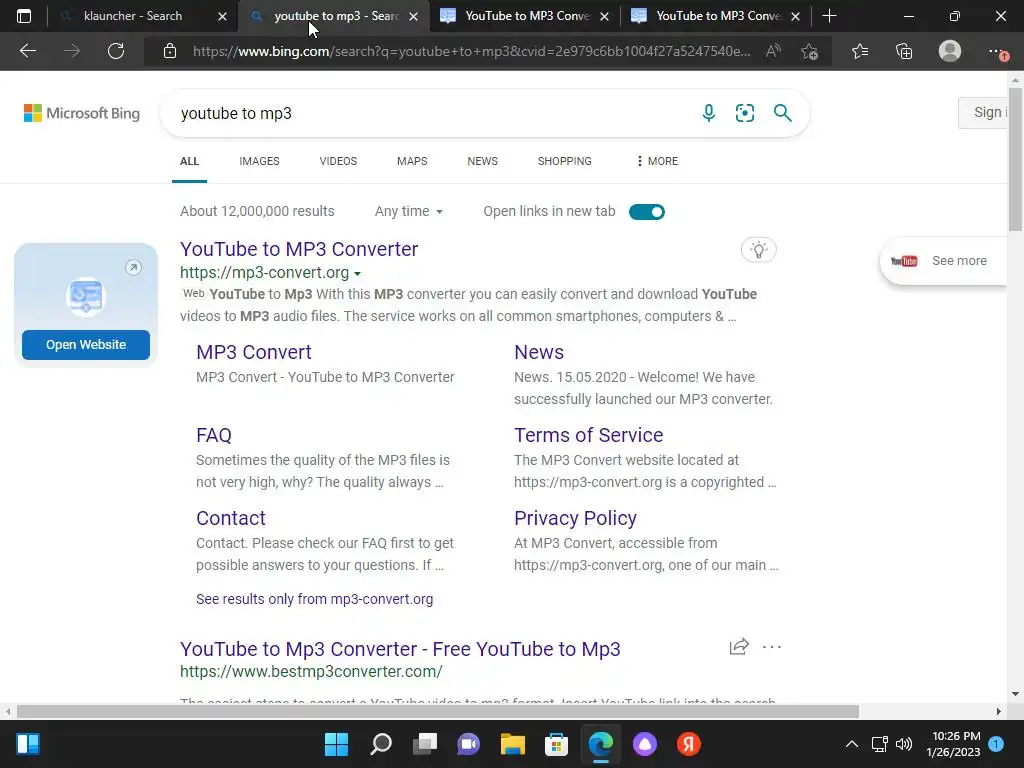Add this page to favorites via the star-plus icon
Screen dimensions: 1024x768
point(810,51)
